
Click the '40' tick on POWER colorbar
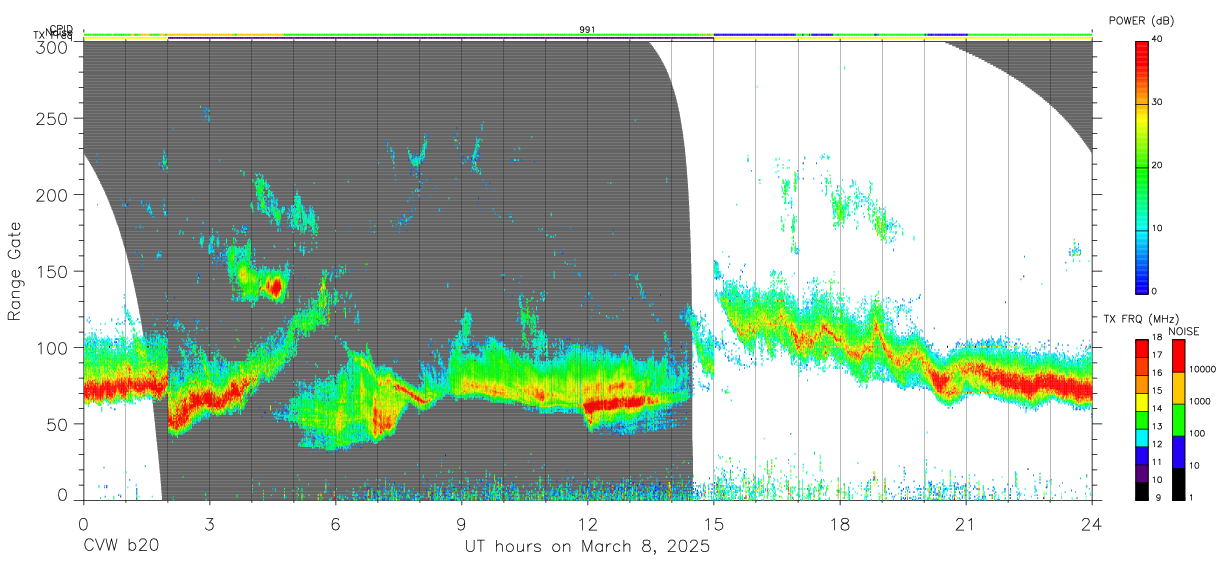click(x=1157, y=40)
